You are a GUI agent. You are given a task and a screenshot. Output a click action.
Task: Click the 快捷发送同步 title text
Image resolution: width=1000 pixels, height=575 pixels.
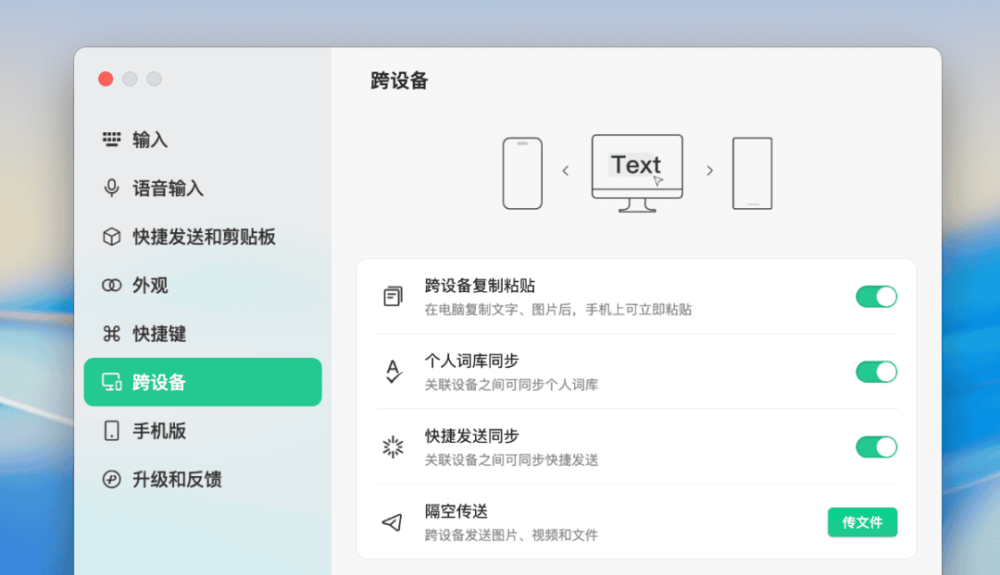[x=472, y=436]
